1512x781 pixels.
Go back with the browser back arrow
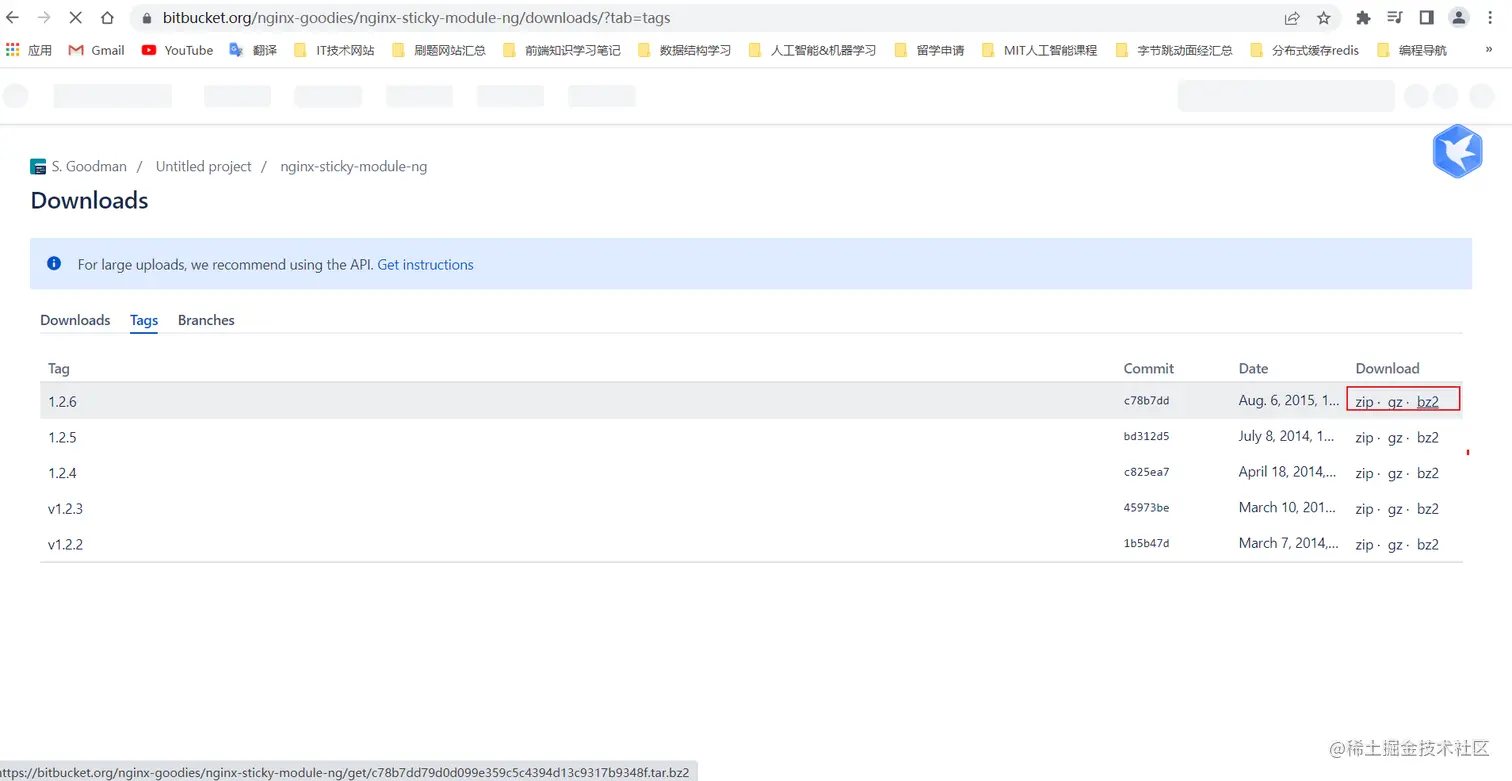[x=13, y=18]
